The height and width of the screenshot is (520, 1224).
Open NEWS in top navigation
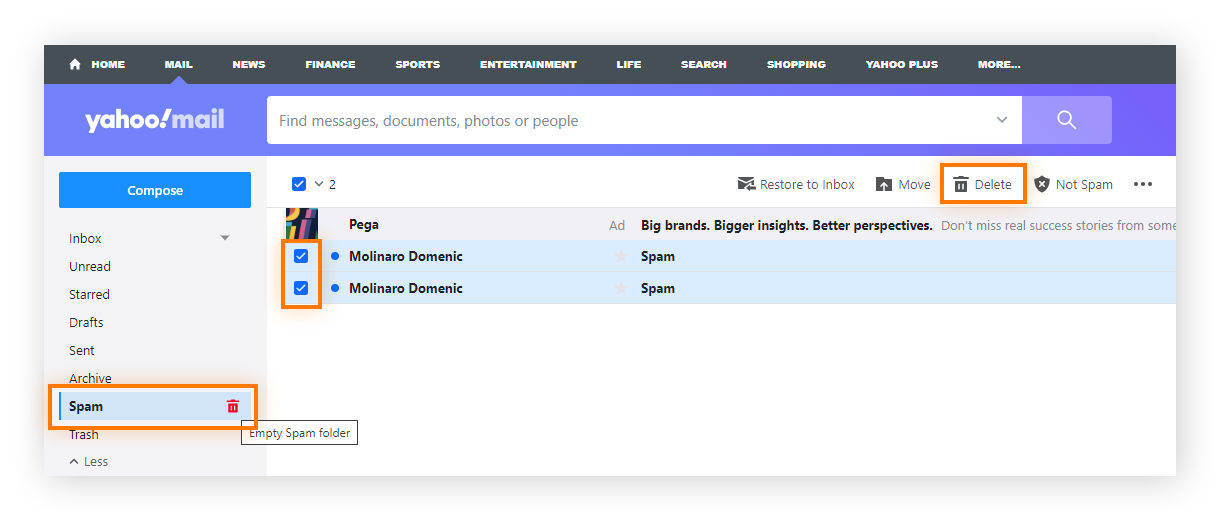pyautogui.click(x=249, y=64)
